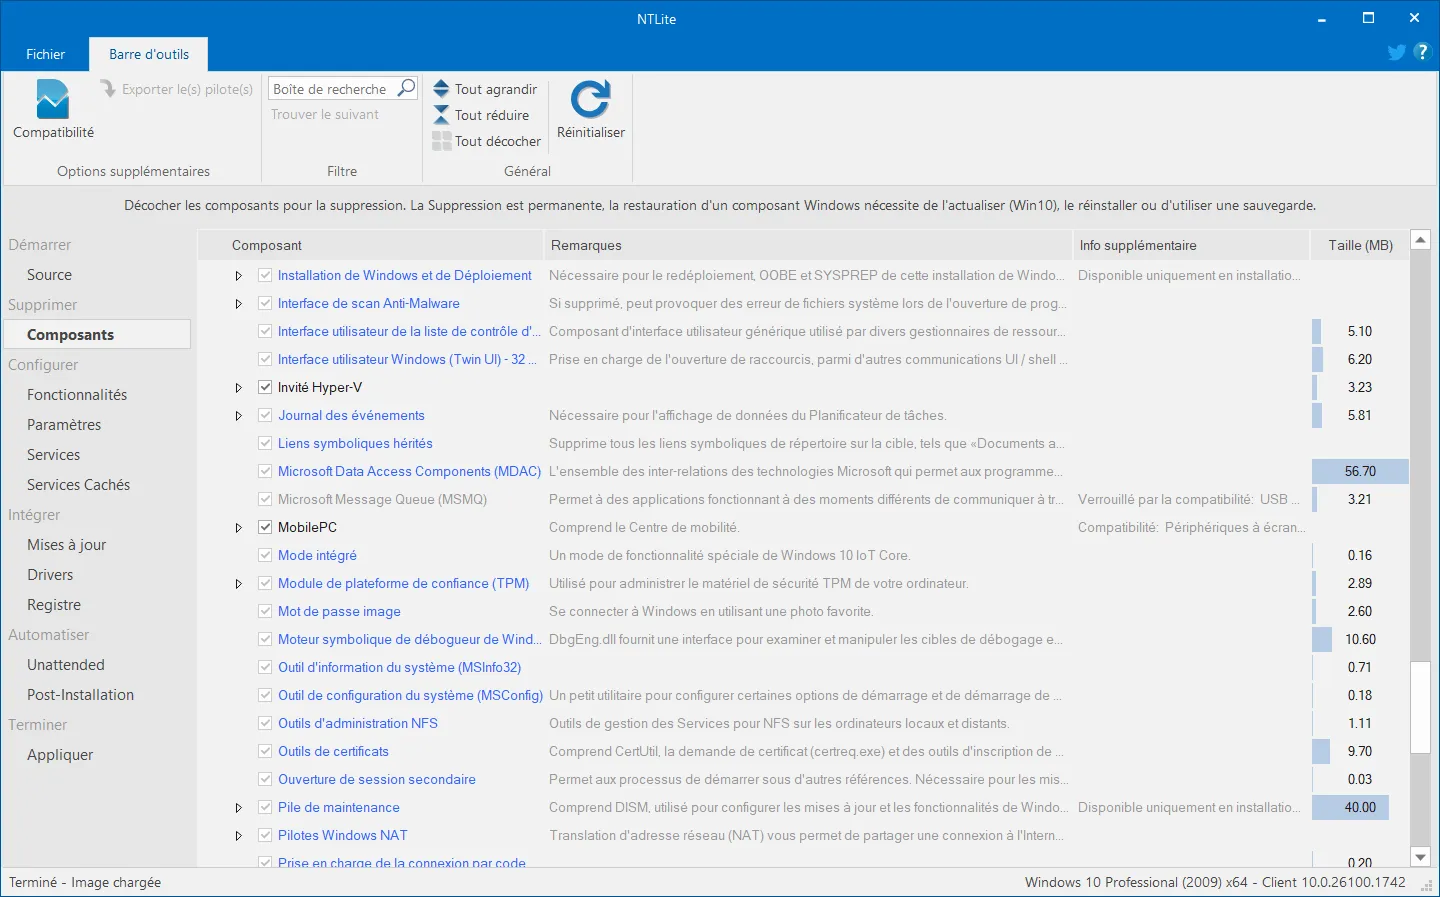The image size is (1440, 897).
Task: Uncheck Interface de scan Anti-Malware
Action: click(x=265, y=303)
